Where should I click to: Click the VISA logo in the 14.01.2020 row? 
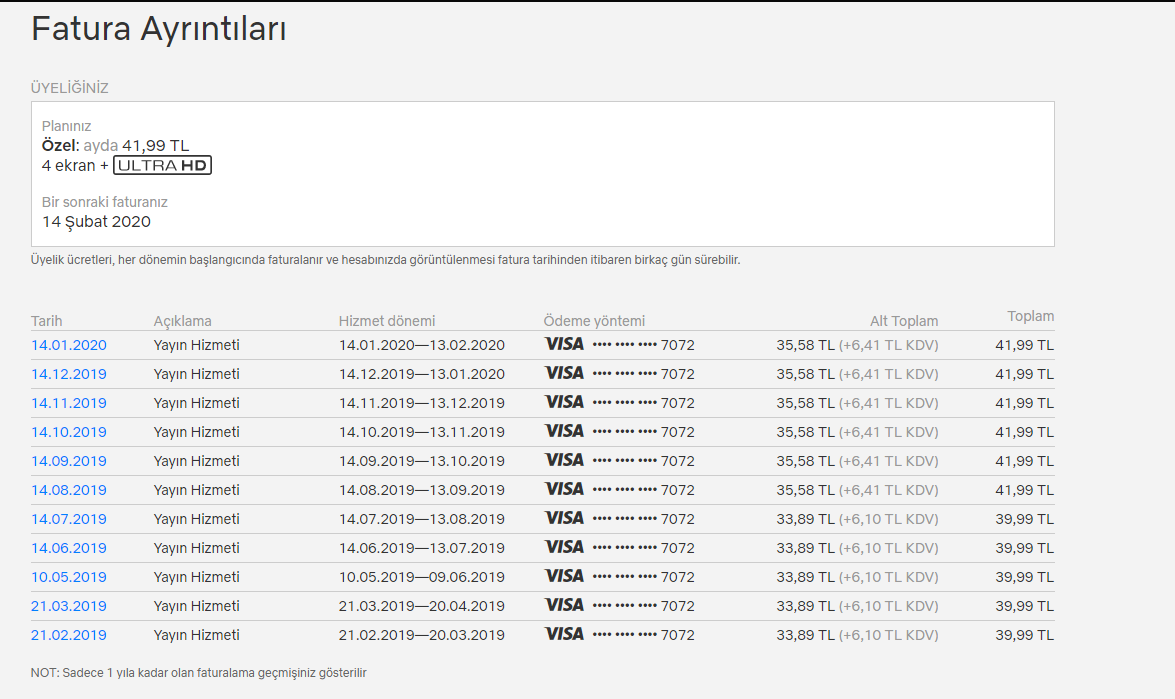(x=564, y=344)
